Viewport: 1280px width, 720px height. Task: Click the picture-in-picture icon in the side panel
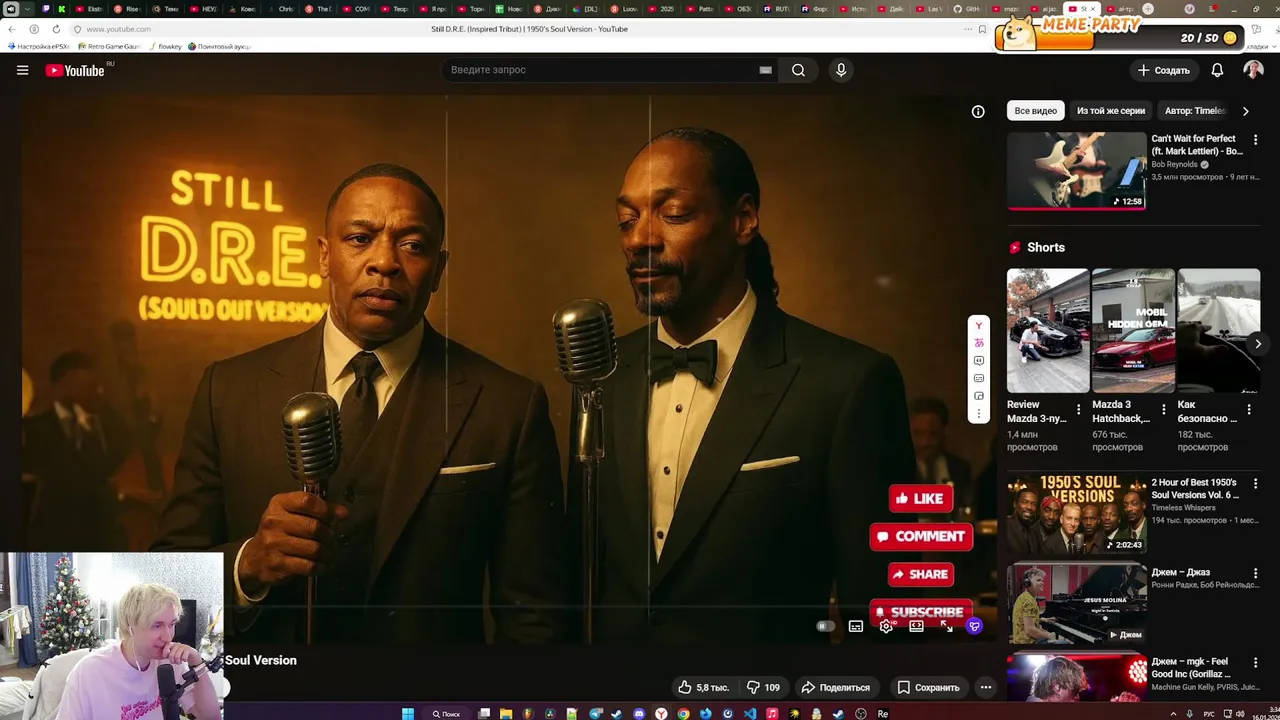(978, 396)
